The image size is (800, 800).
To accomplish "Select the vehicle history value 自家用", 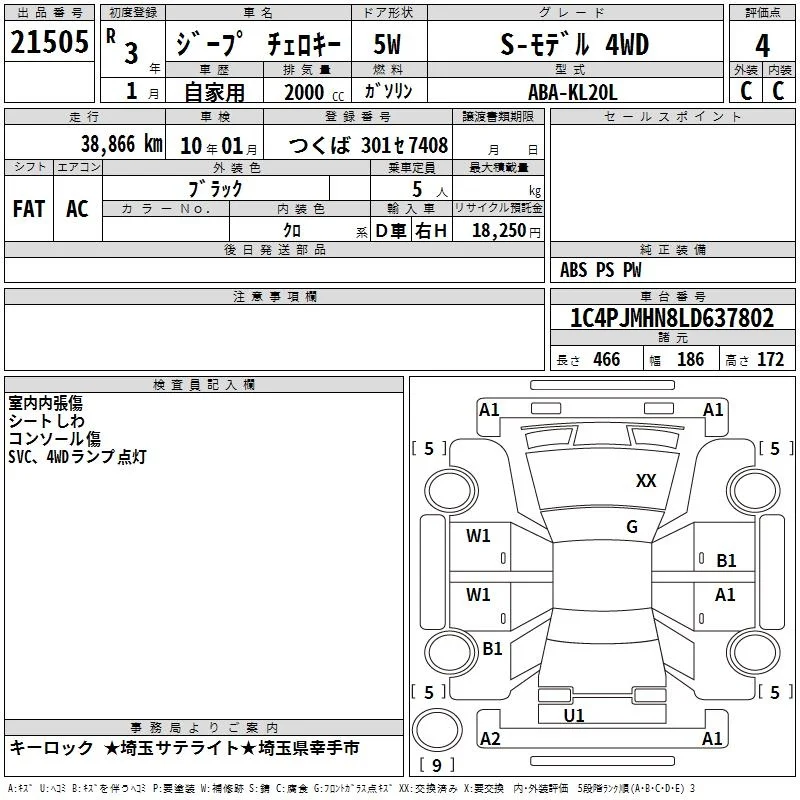I will (214, 92).
